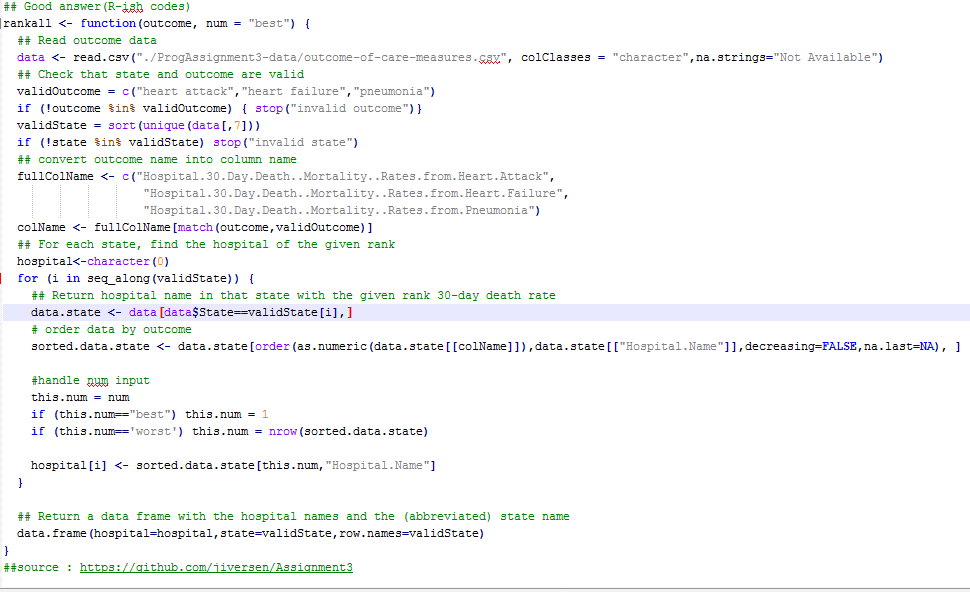Click 'hospital[i] <-' assignment

[x=80, y=466]
